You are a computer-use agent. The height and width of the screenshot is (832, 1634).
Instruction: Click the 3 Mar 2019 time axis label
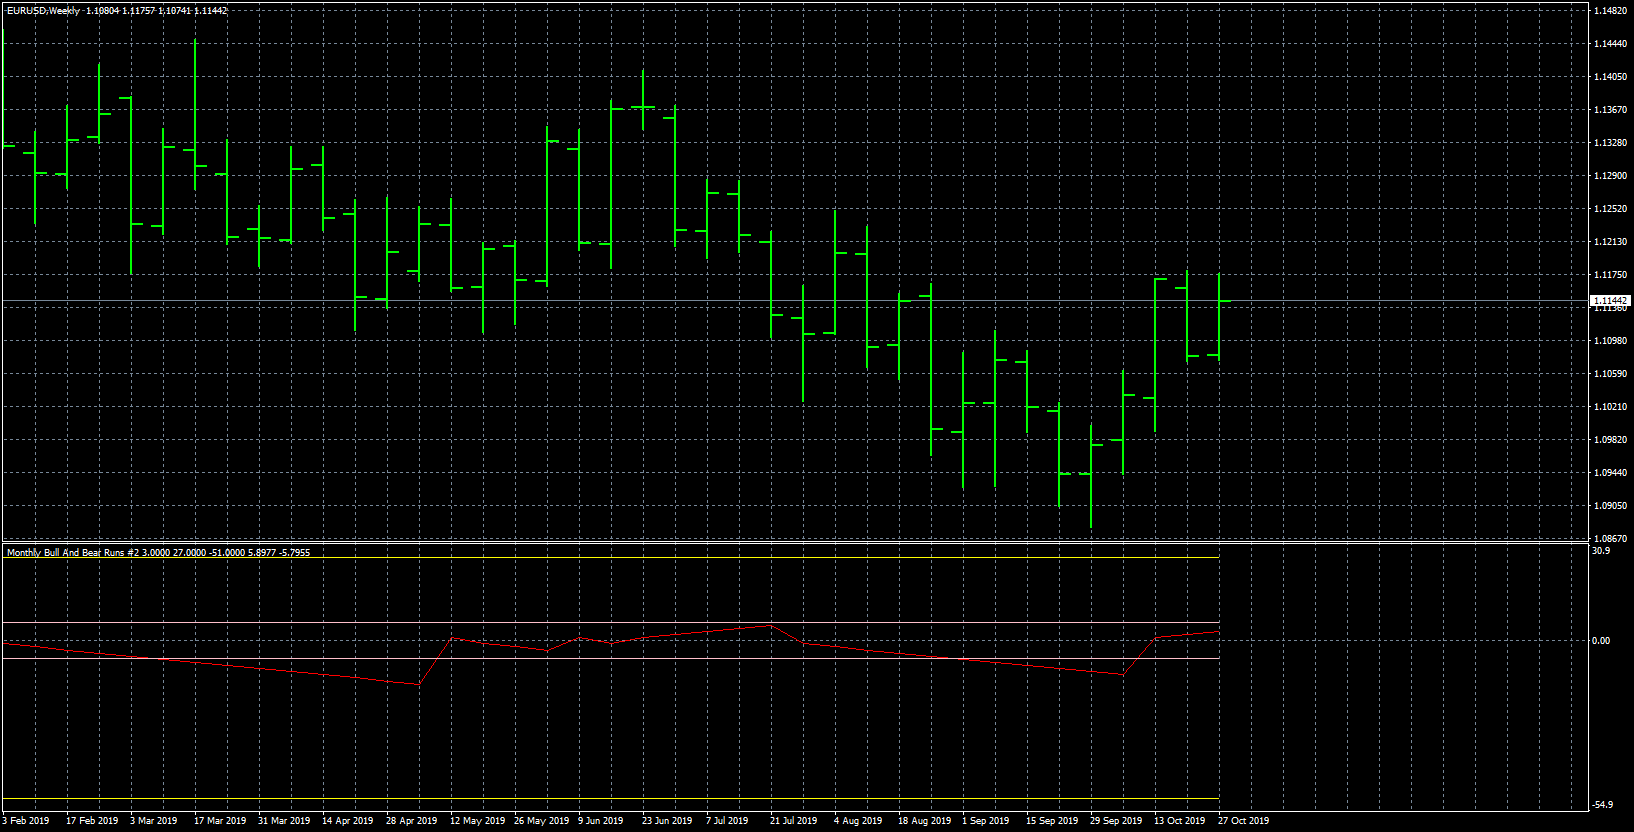pos(154,821)
